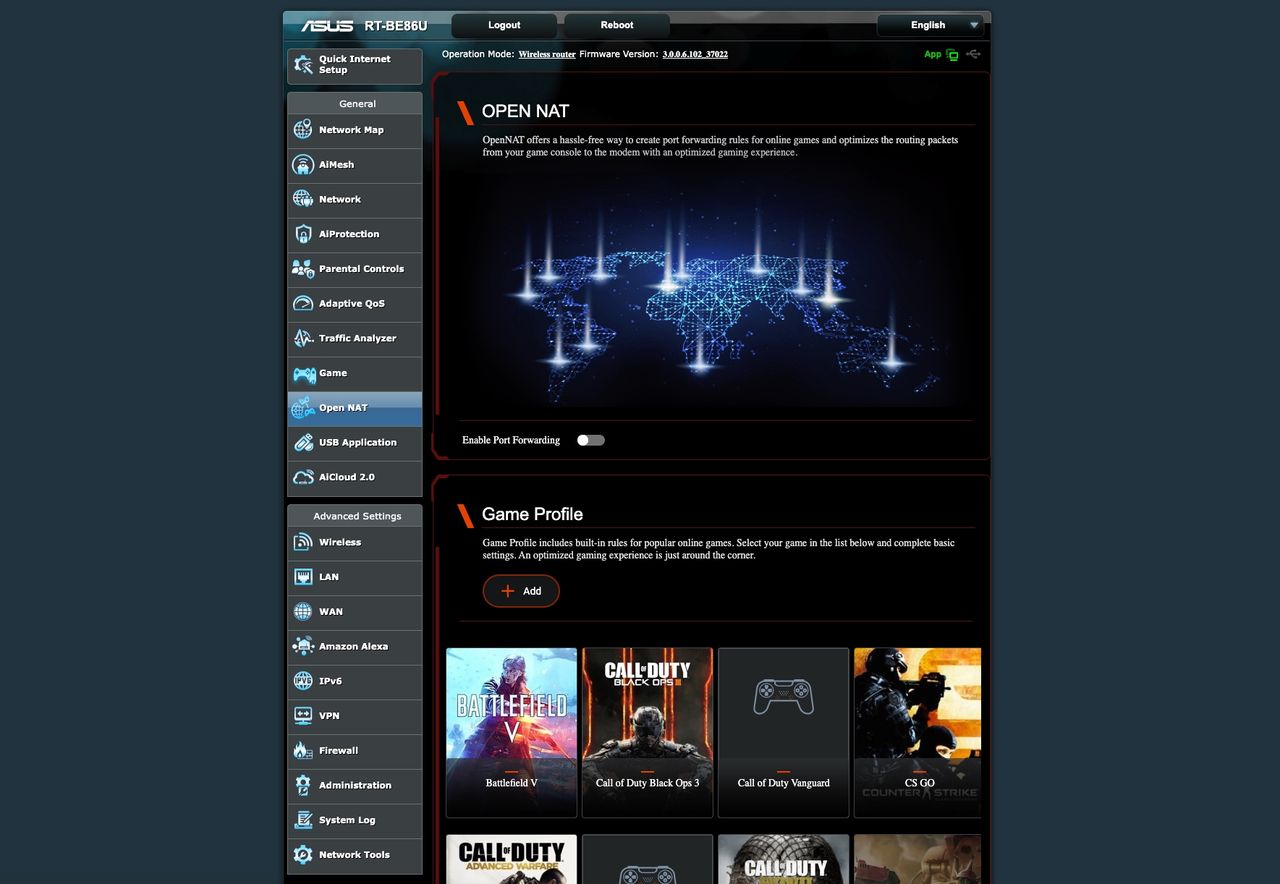Click the USB Application icon

(x=303, y=442)
